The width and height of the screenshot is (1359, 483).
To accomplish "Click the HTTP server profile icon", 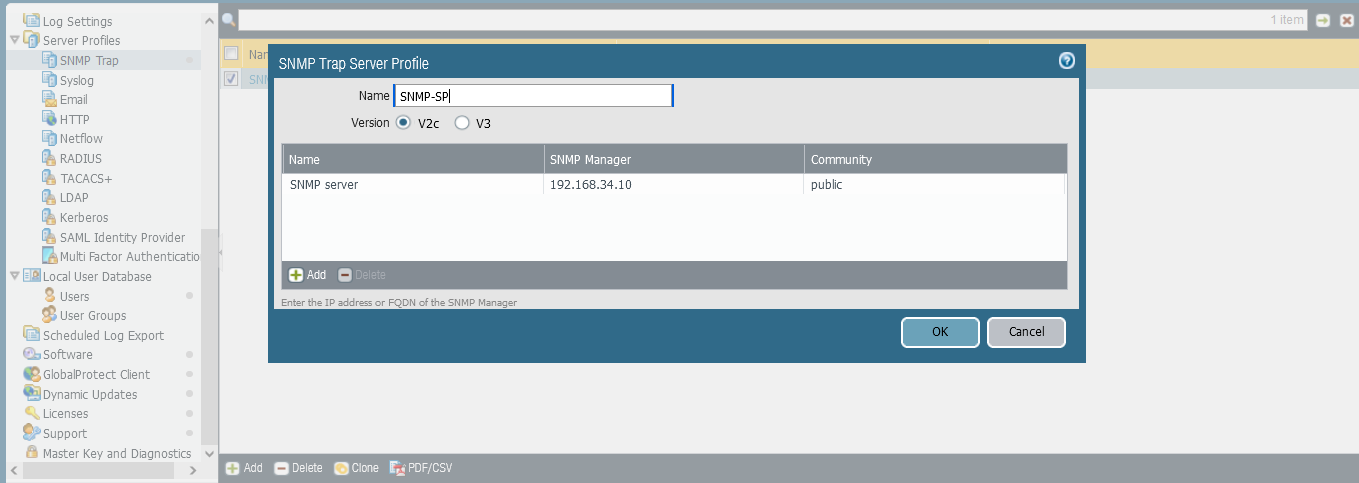I will pyautogui.click(x=50, y=119).
